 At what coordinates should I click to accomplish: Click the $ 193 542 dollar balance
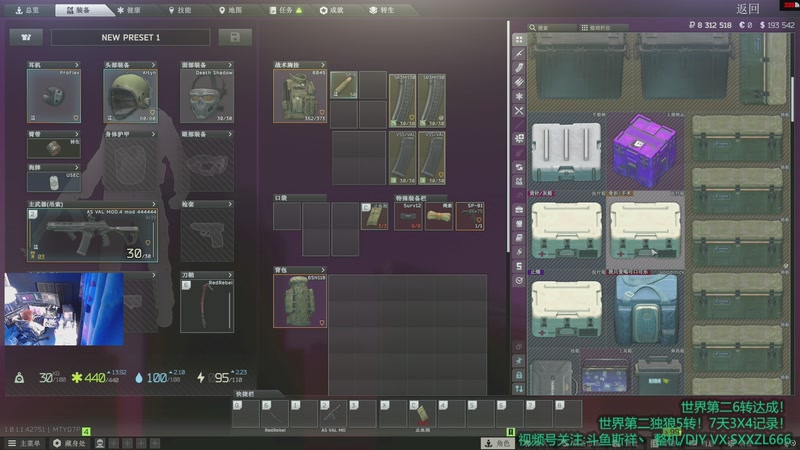point(777,24)
